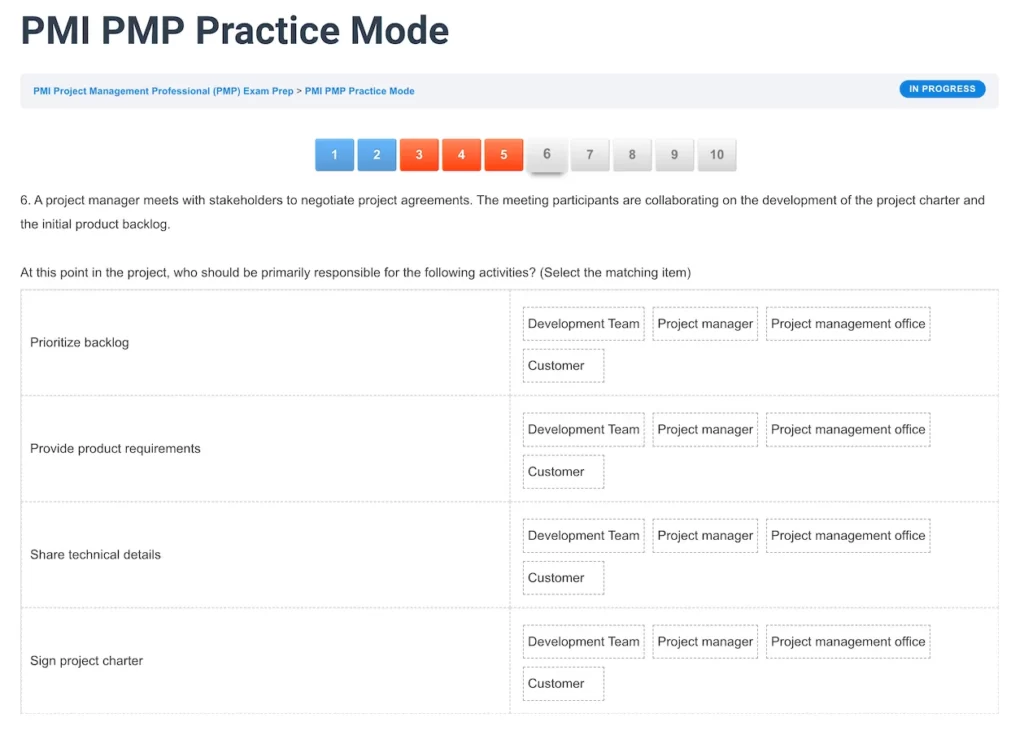Choose Development Team for Prioritize backlog
1024x735 pixels.
[x=583, y=323]
